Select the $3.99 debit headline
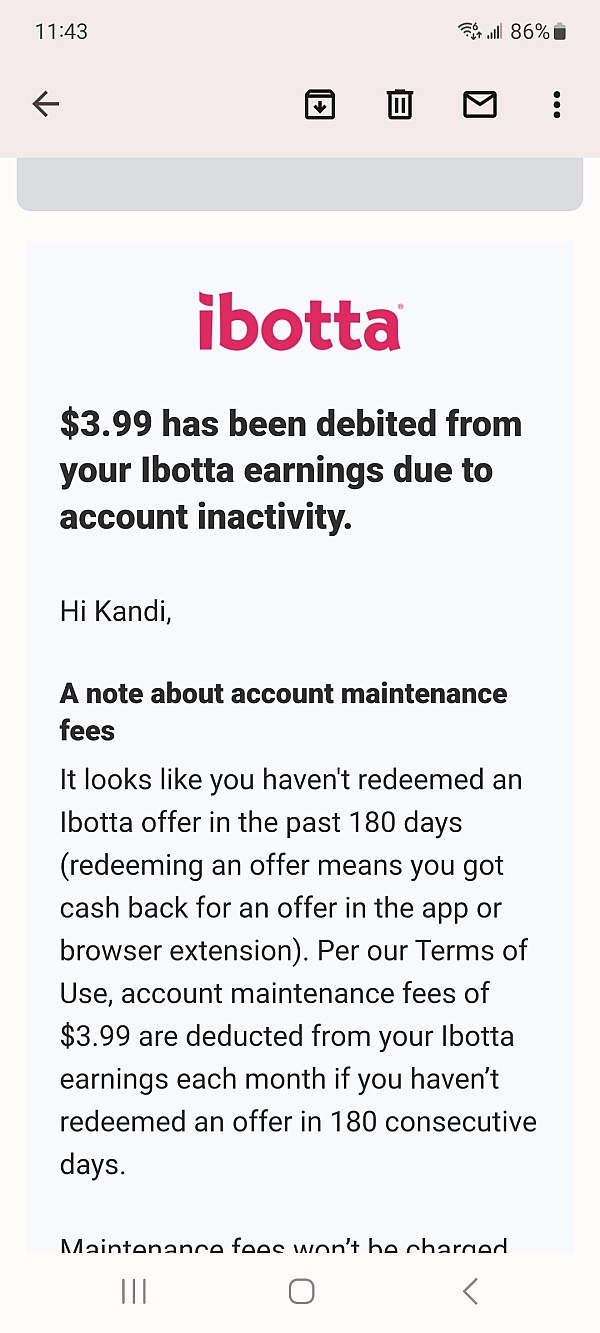 pos(290,470)
